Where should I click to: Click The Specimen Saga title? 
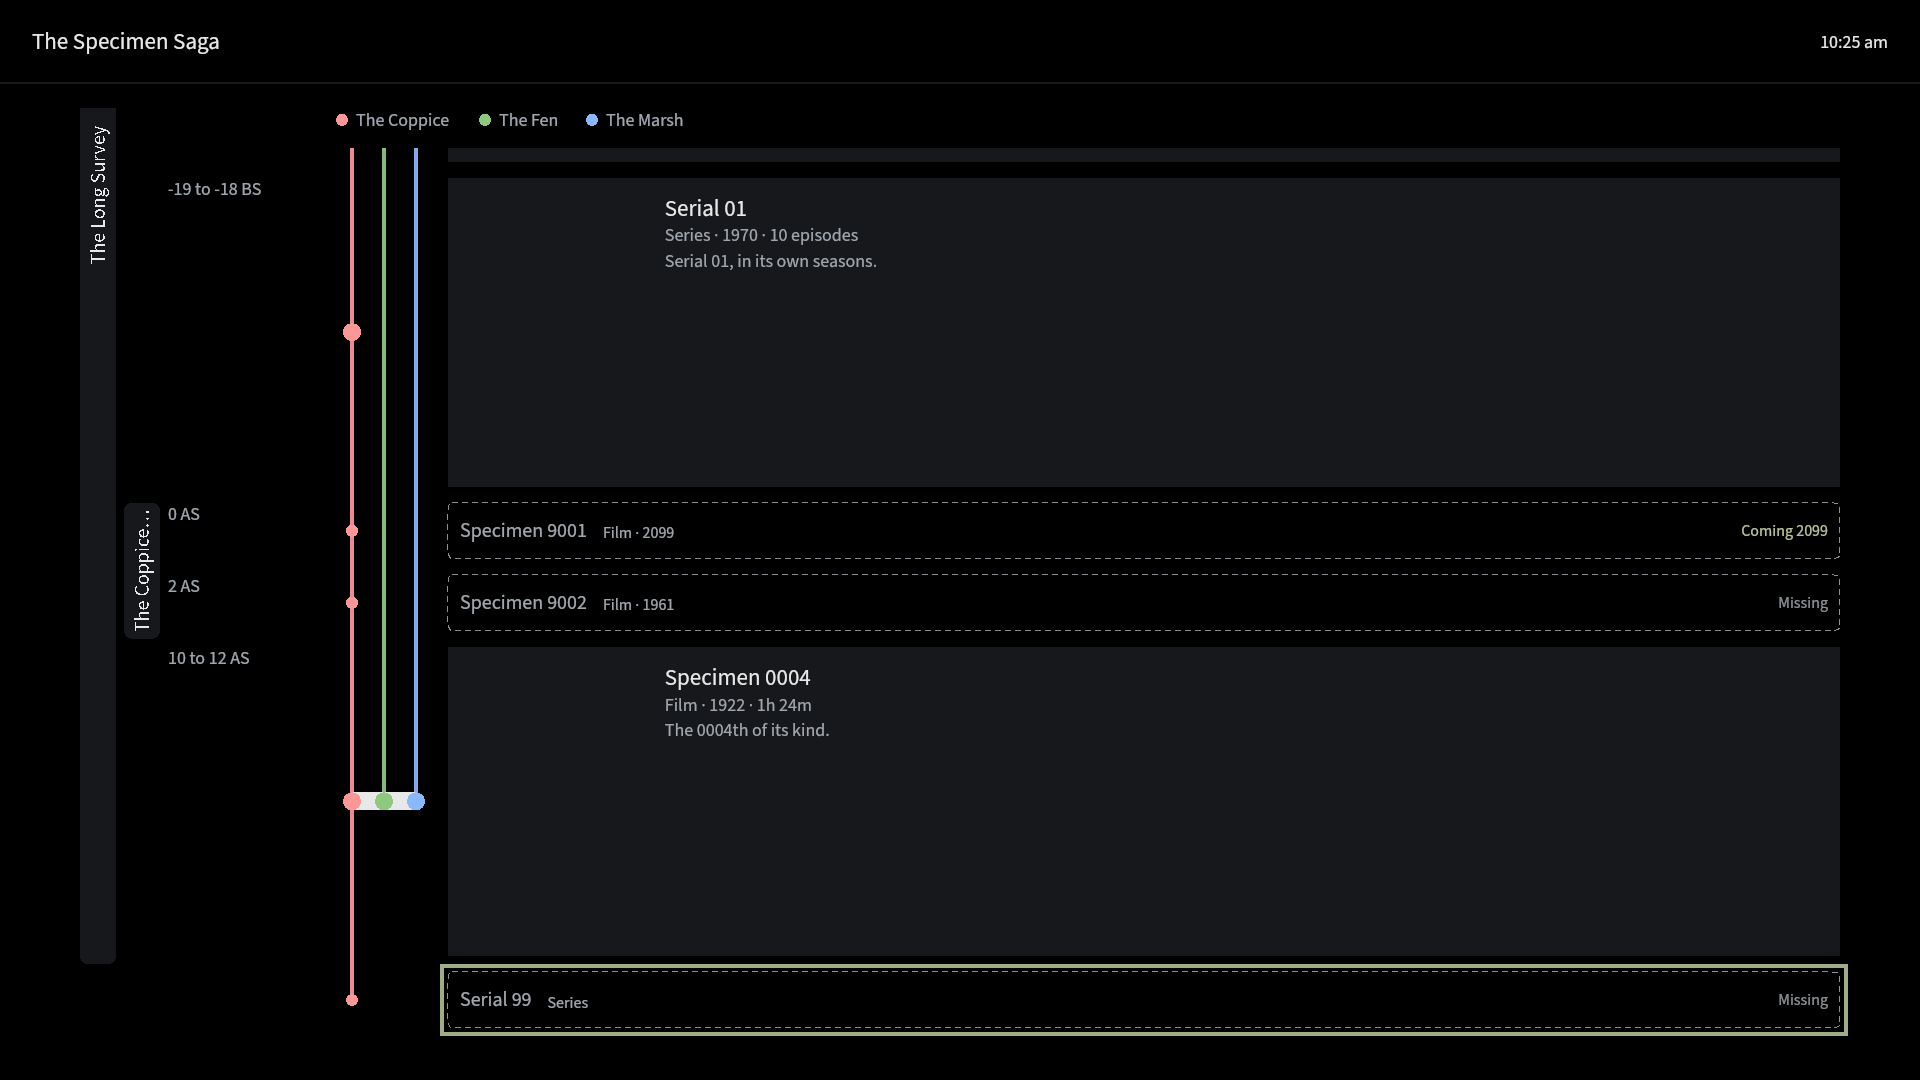[x=126, y=41]
